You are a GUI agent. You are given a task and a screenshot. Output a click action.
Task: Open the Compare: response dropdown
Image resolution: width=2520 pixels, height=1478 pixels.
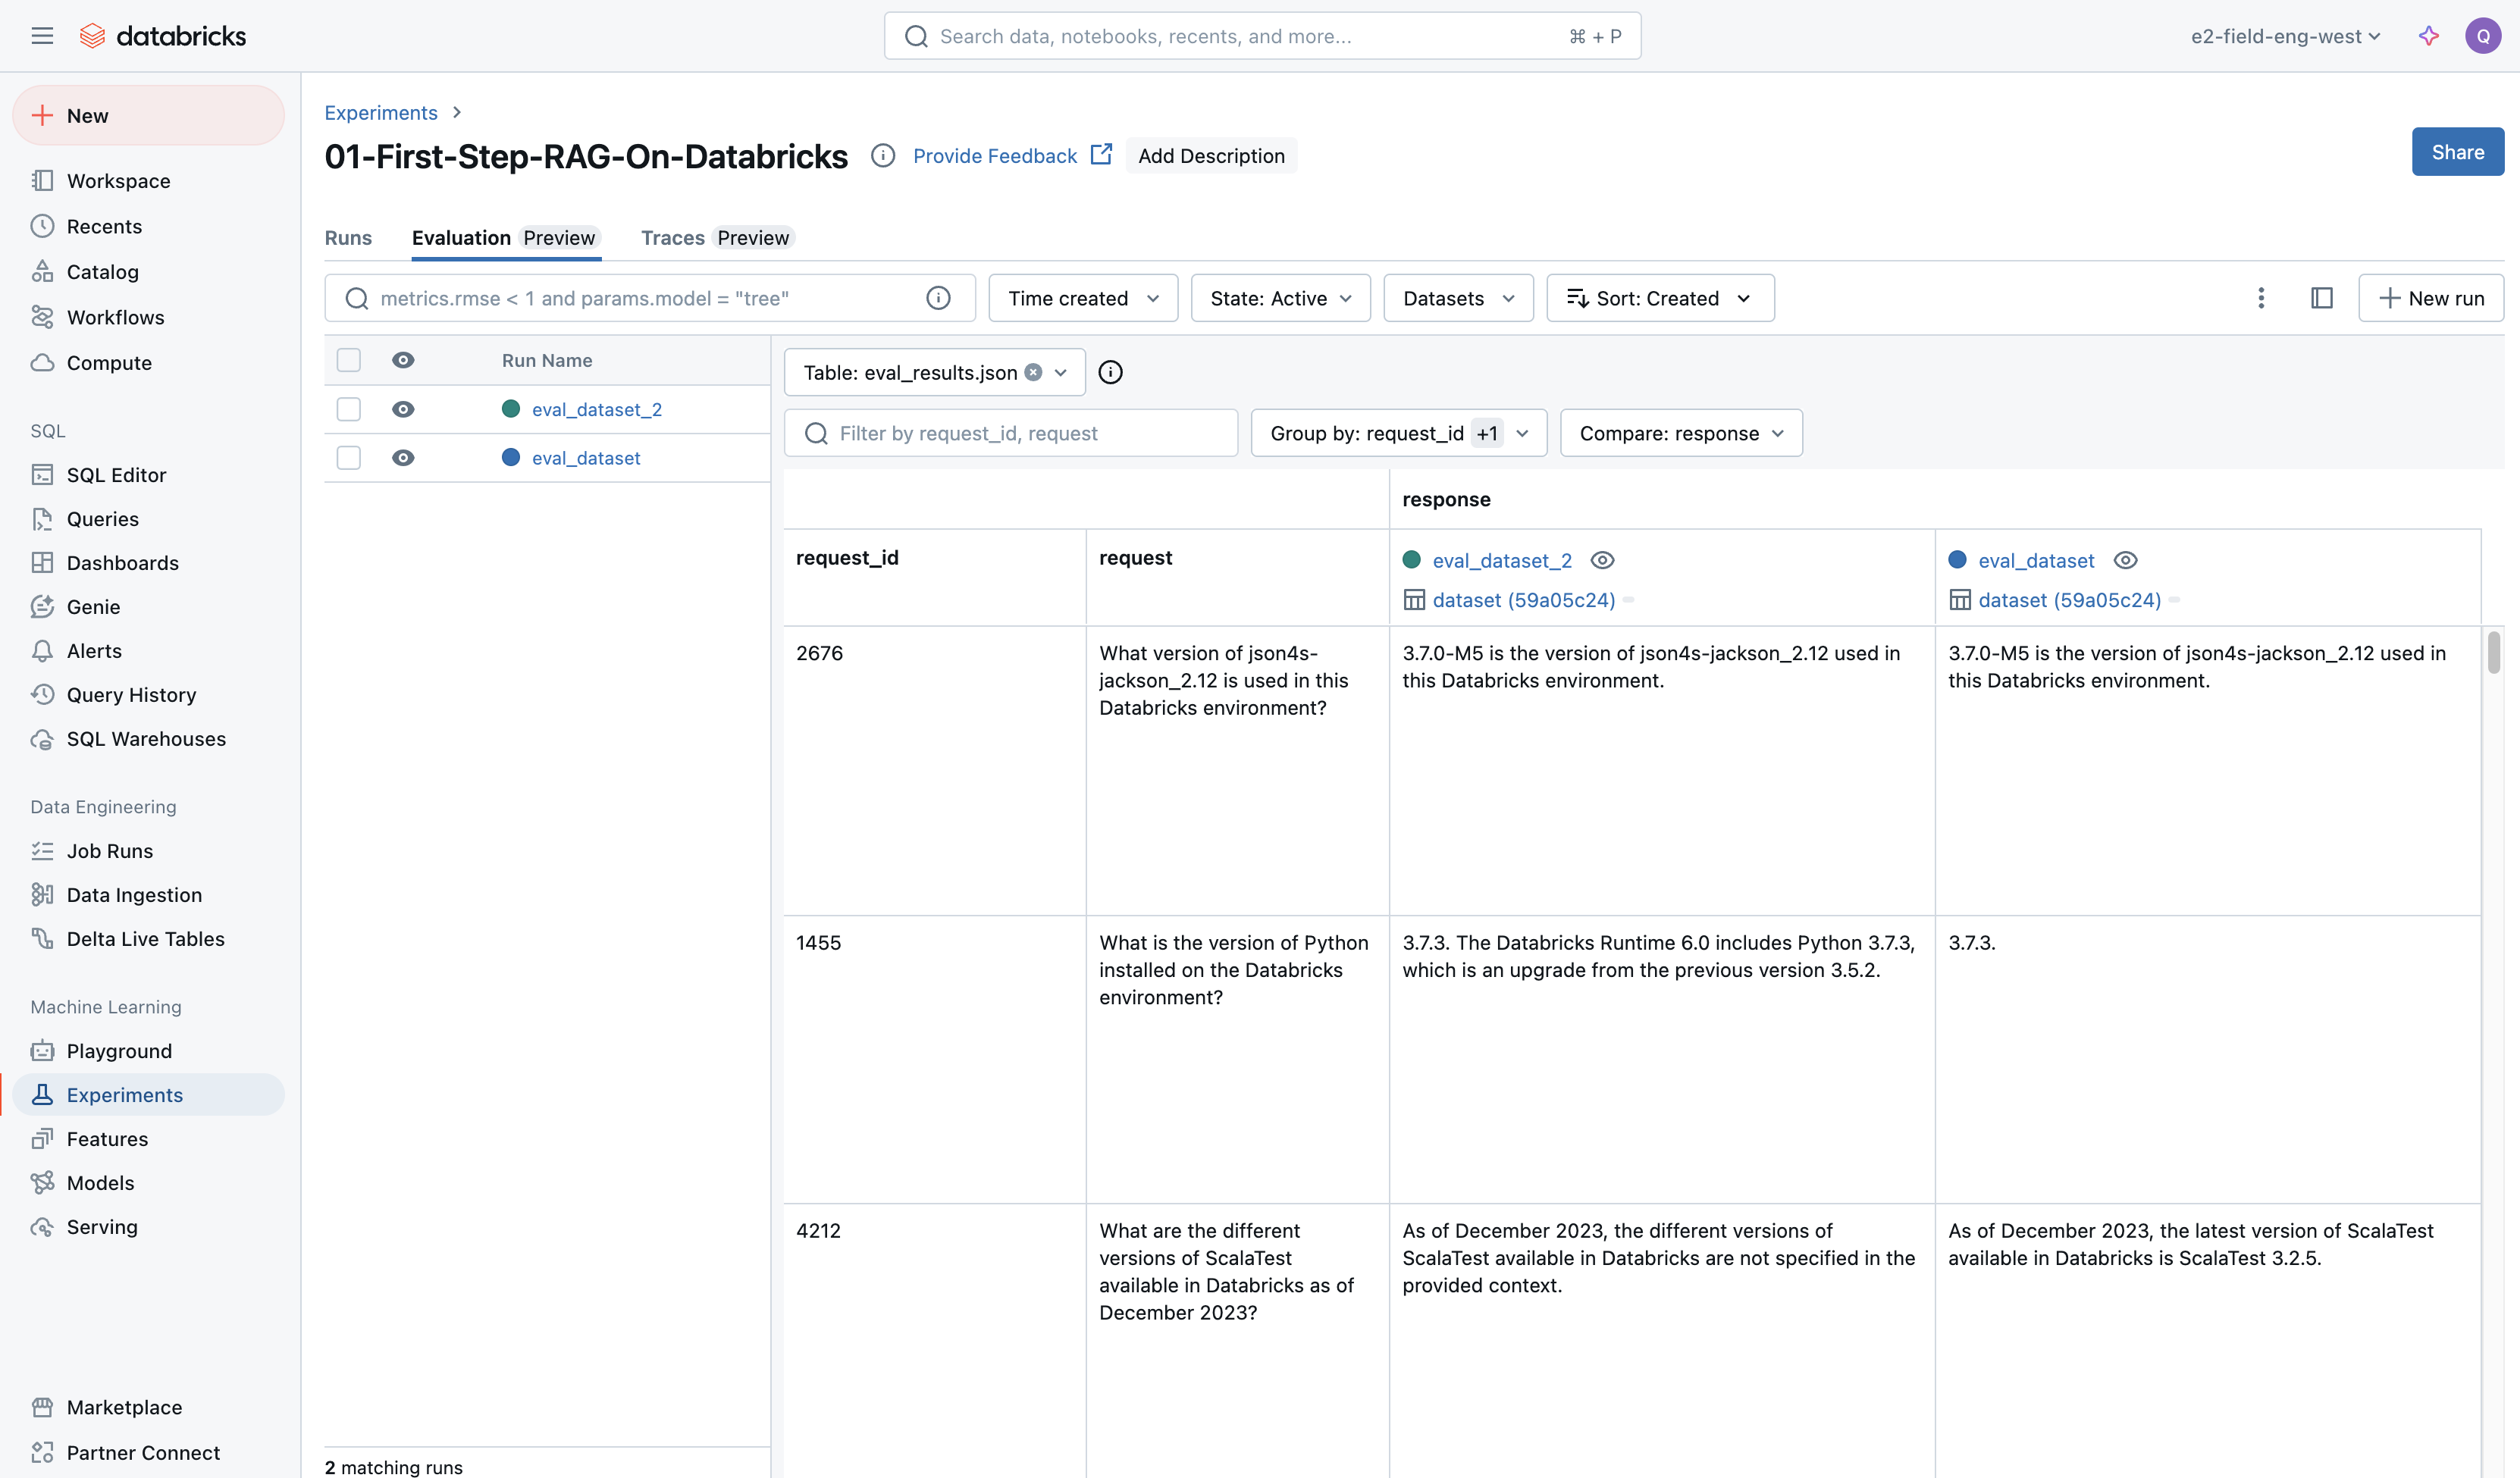coord(1681,433)
